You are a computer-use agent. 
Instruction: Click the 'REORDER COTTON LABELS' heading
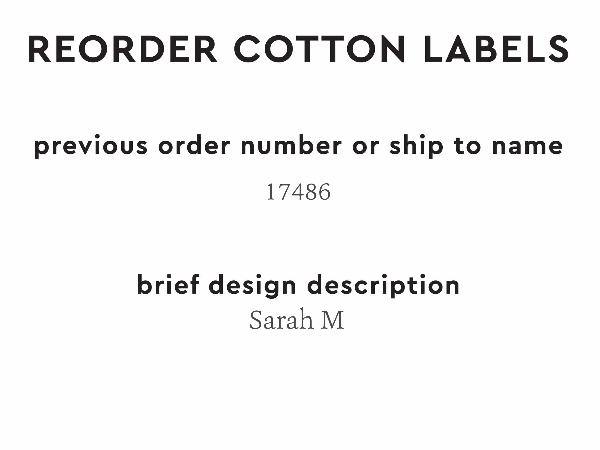click(299, 49)
